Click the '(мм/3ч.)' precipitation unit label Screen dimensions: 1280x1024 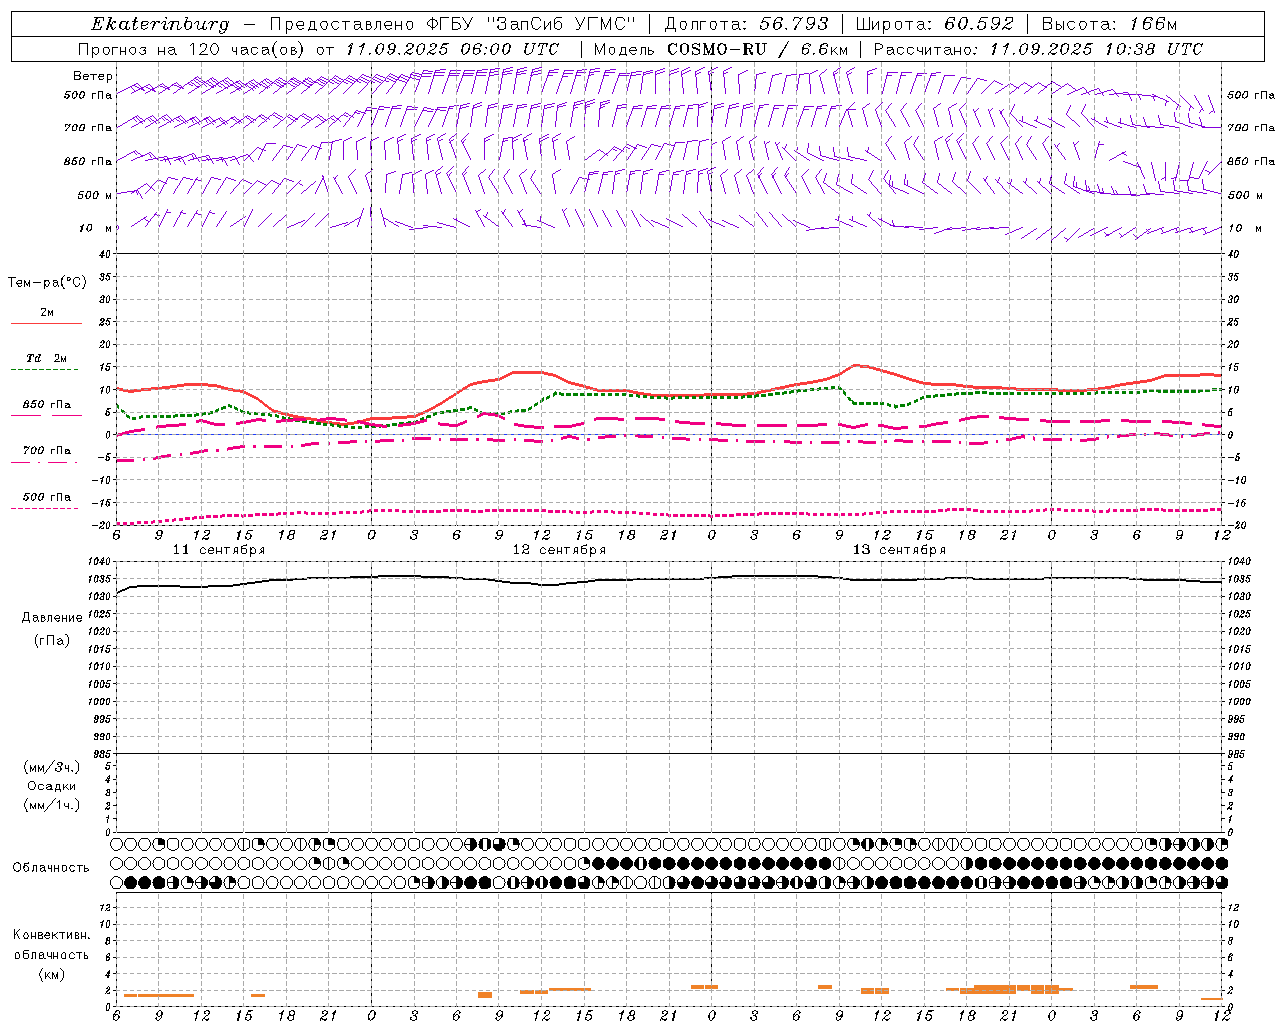[x=51, y=767]
